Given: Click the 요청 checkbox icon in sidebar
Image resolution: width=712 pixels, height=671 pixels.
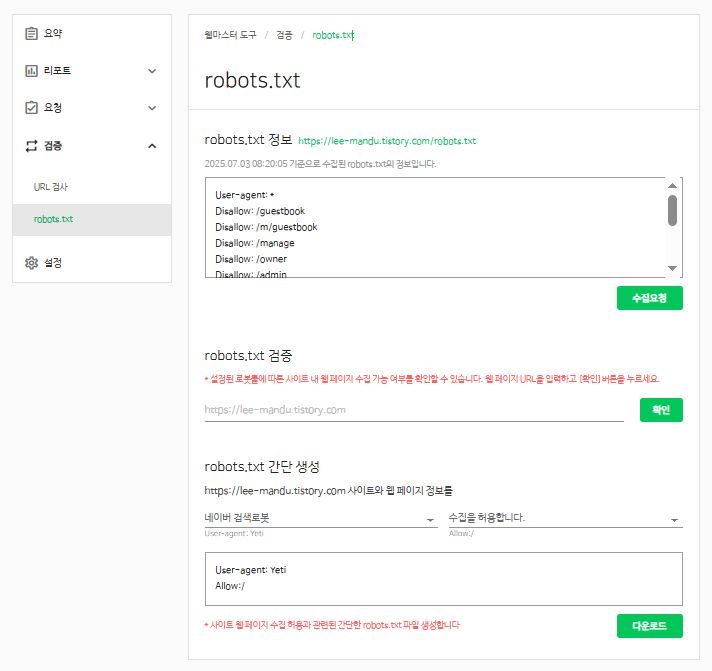Looking at the screenshot, I should 31,108.
